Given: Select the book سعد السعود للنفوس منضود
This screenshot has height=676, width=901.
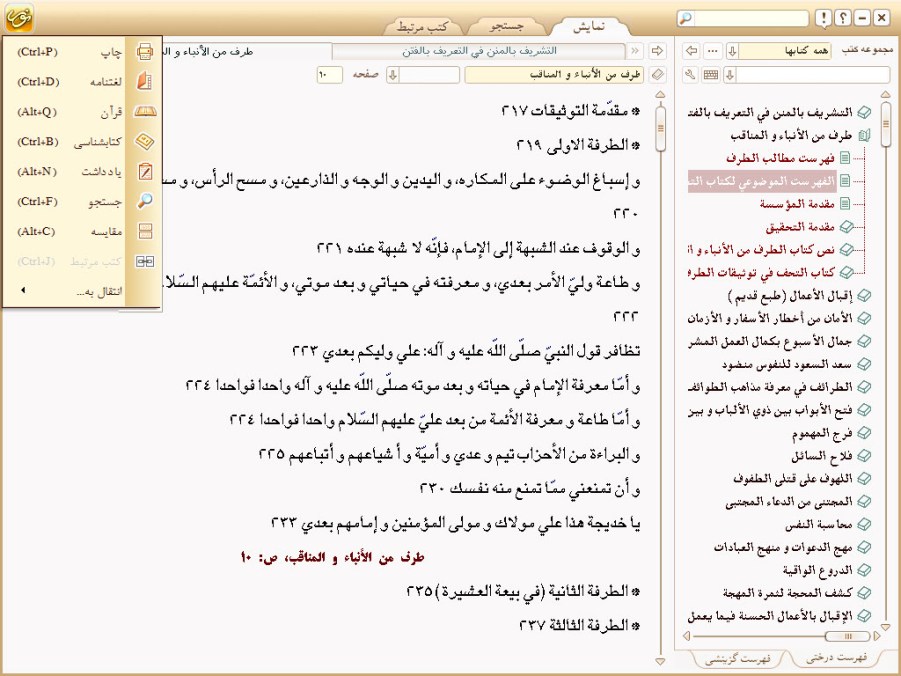Looking at the screenshot, I should click(x=787, y=364).
